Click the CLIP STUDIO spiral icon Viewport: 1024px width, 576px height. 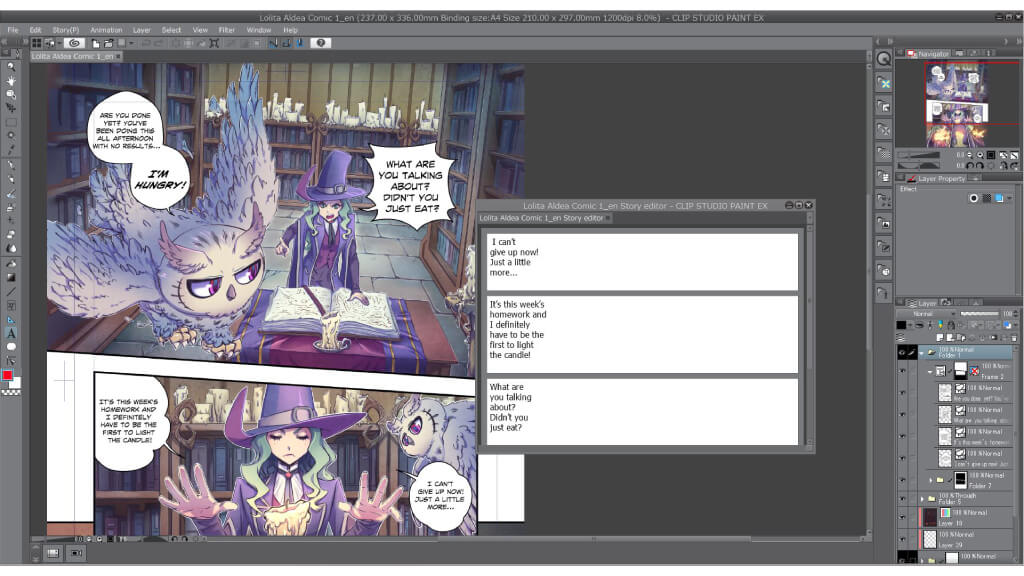(74, 43)
